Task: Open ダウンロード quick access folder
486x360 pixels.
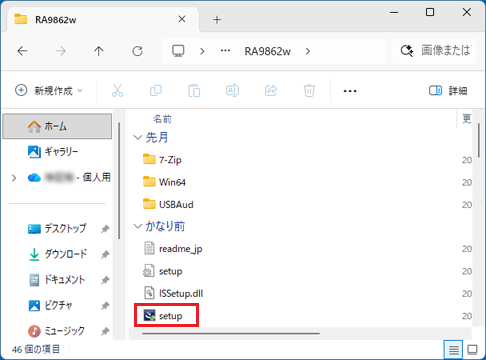Action: coord(57,254)
